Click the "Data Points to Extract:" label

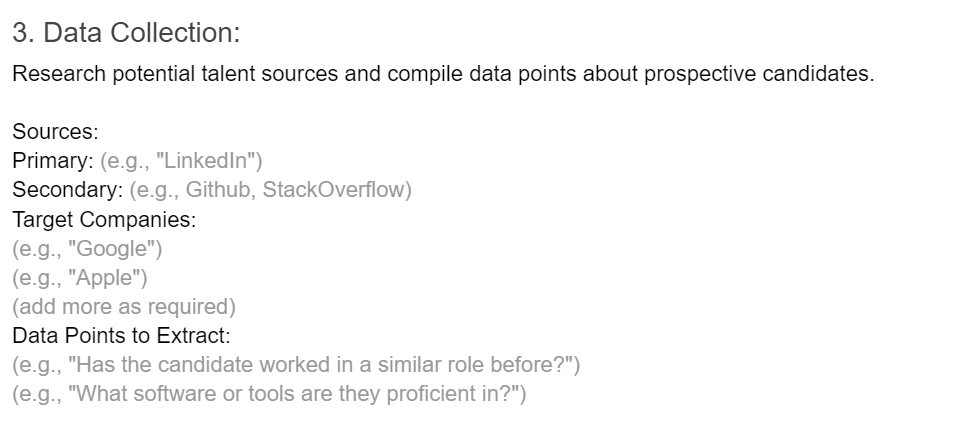click(x=122, y=335)
